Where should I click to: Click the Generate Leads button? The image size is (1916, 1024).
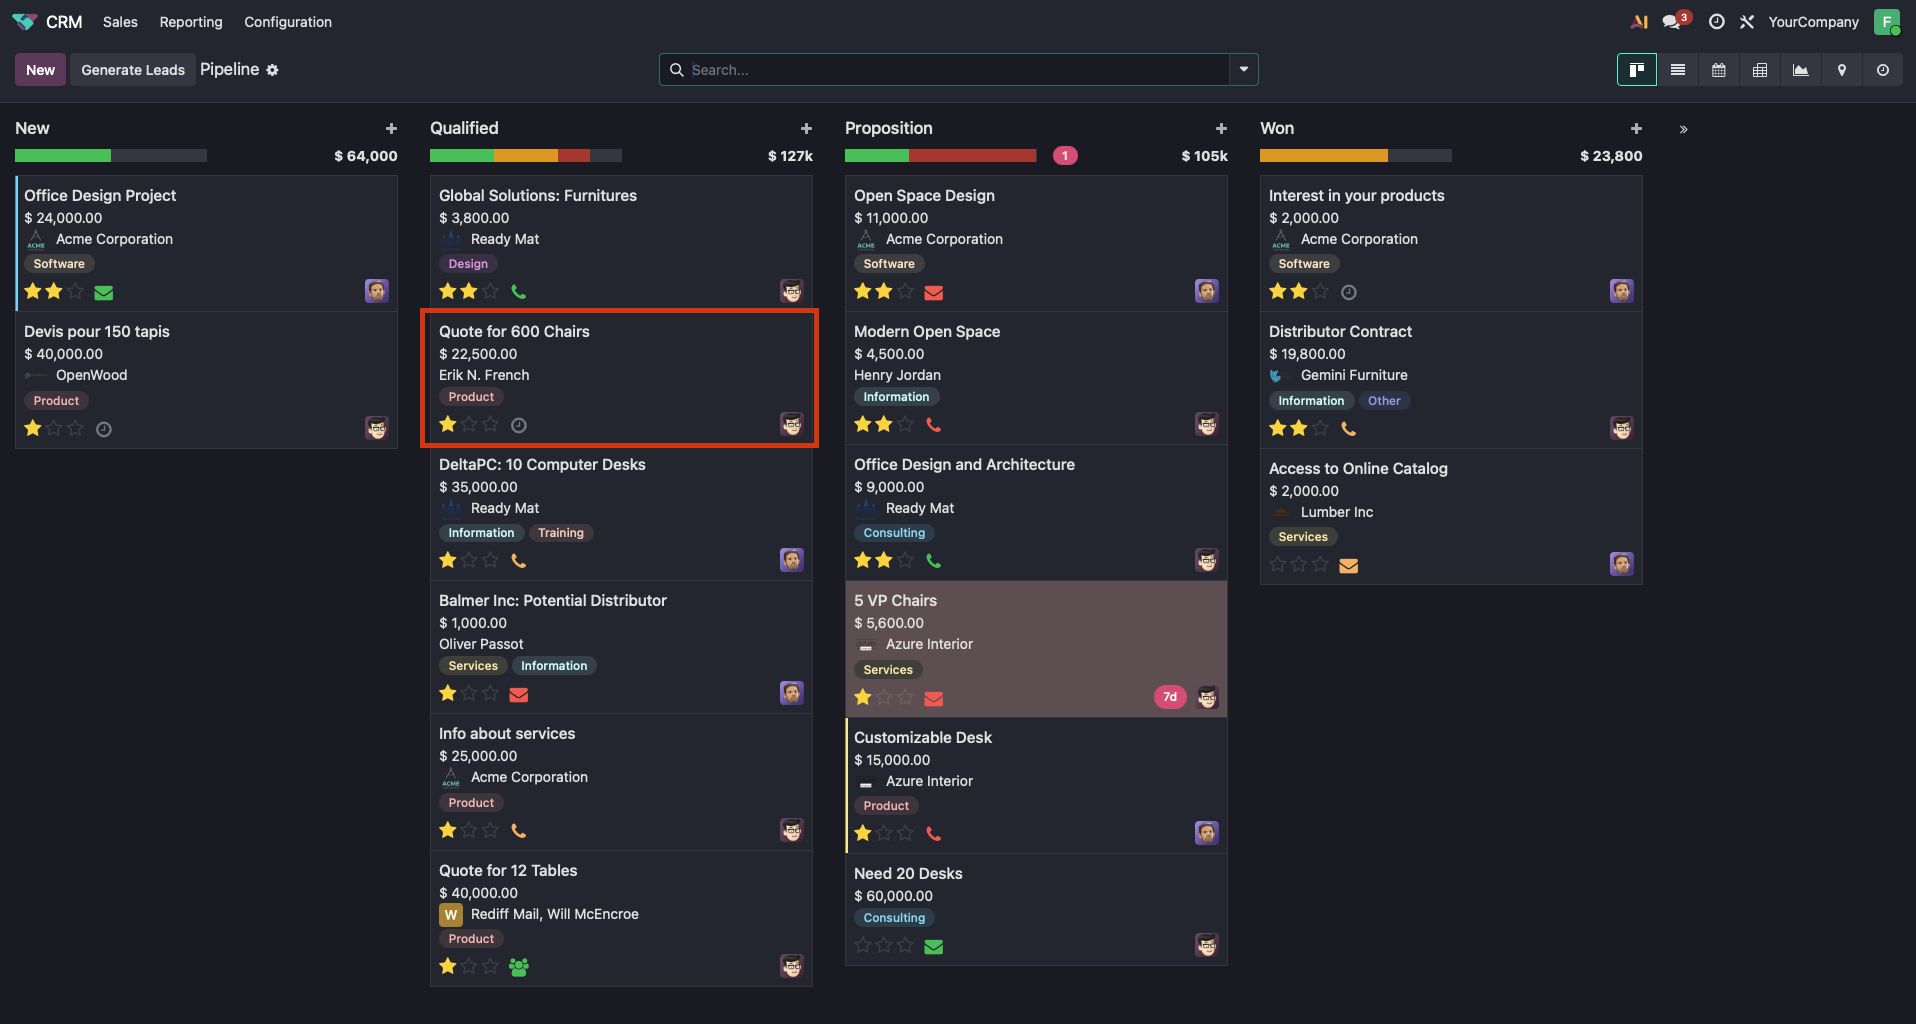(x=133, y=70)
